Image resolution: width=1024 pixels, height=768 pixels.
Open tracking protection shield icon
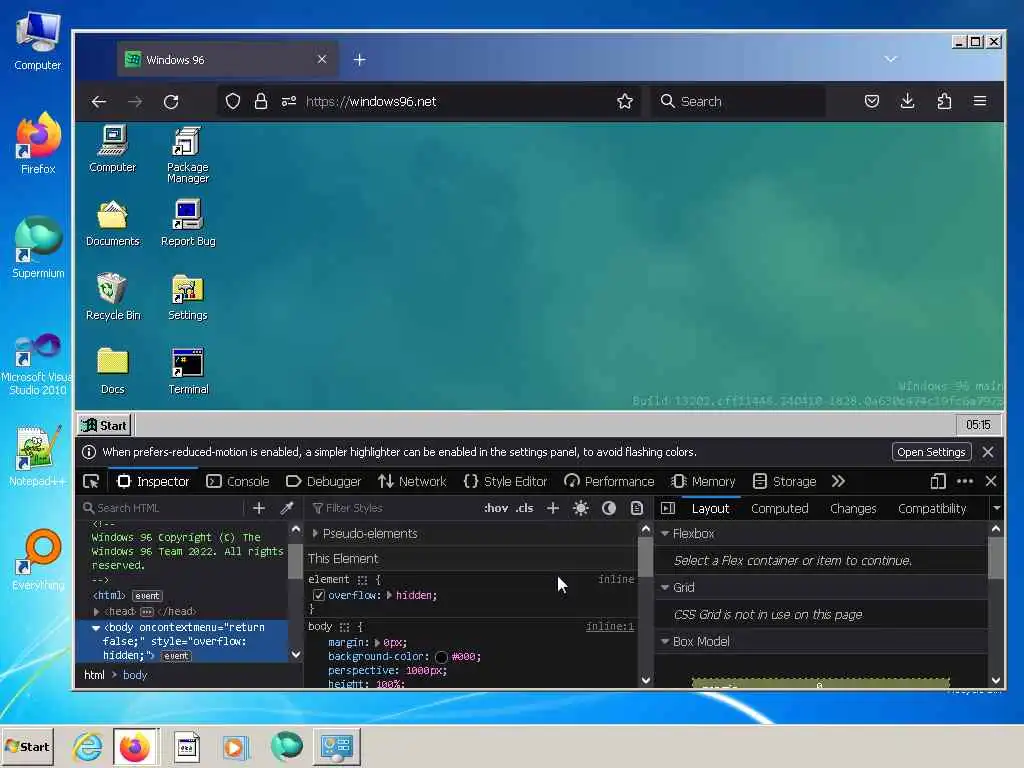[232, 101]
